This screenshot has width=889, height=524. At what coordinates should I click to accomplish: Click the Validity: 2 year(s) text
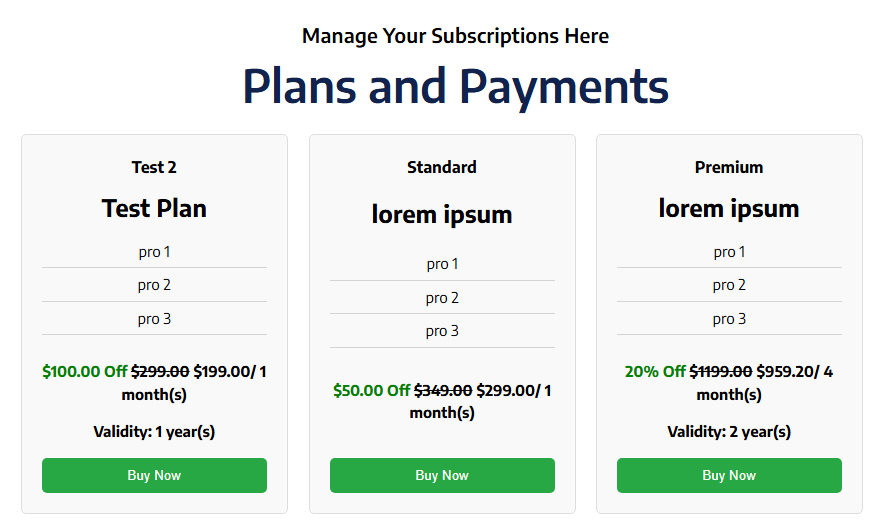click(729, 432)
